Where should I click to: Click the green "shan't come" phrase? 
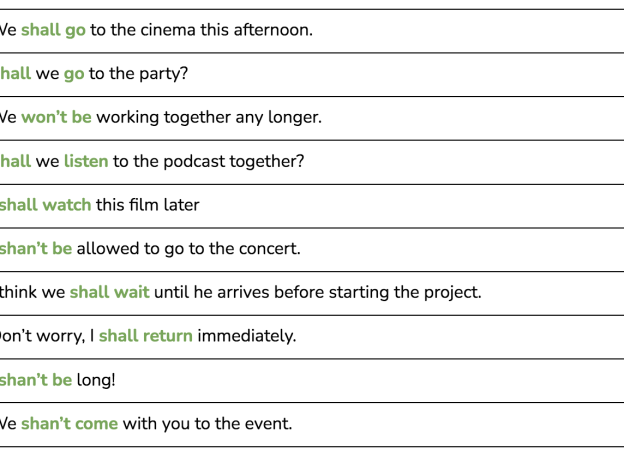coord(69,424)
